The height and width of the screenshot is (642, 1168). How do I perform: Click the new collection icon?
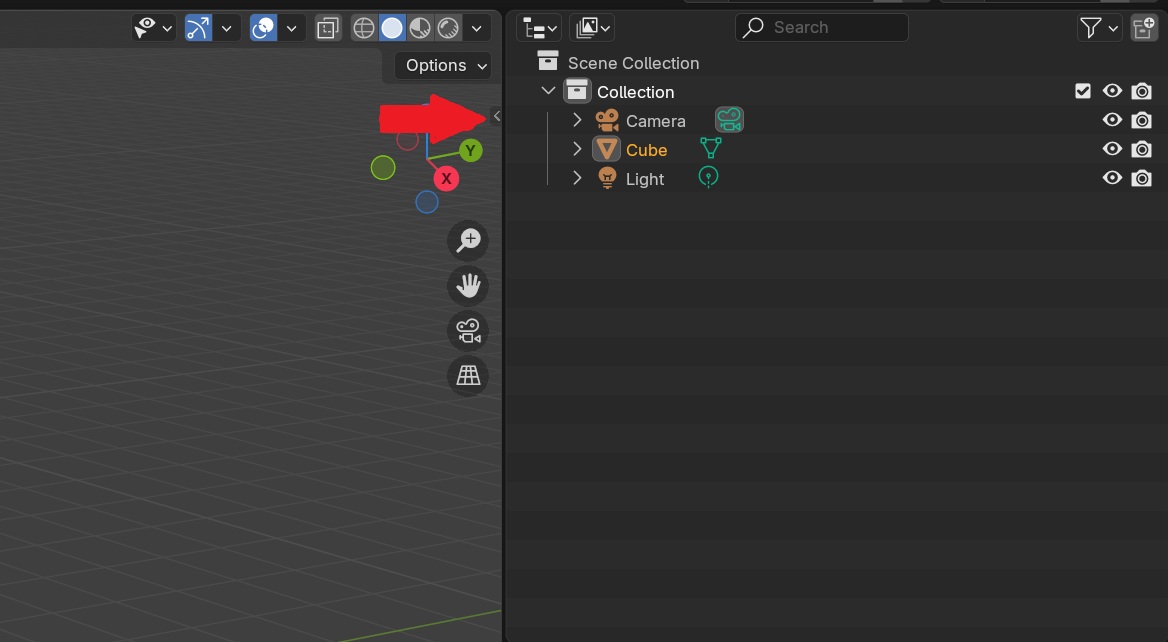click(x=1143, y=28)
